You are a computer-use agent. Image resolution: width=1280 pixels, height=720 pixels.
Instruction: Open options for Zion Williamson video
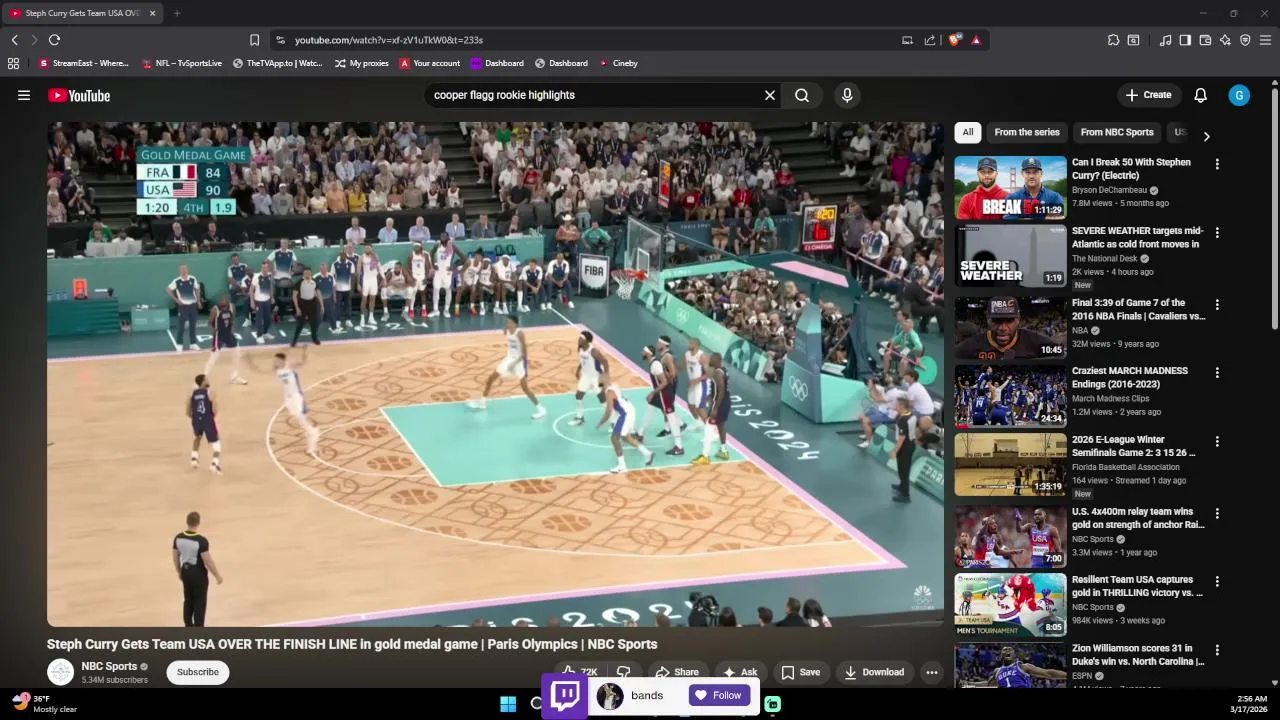[1217, 650]
